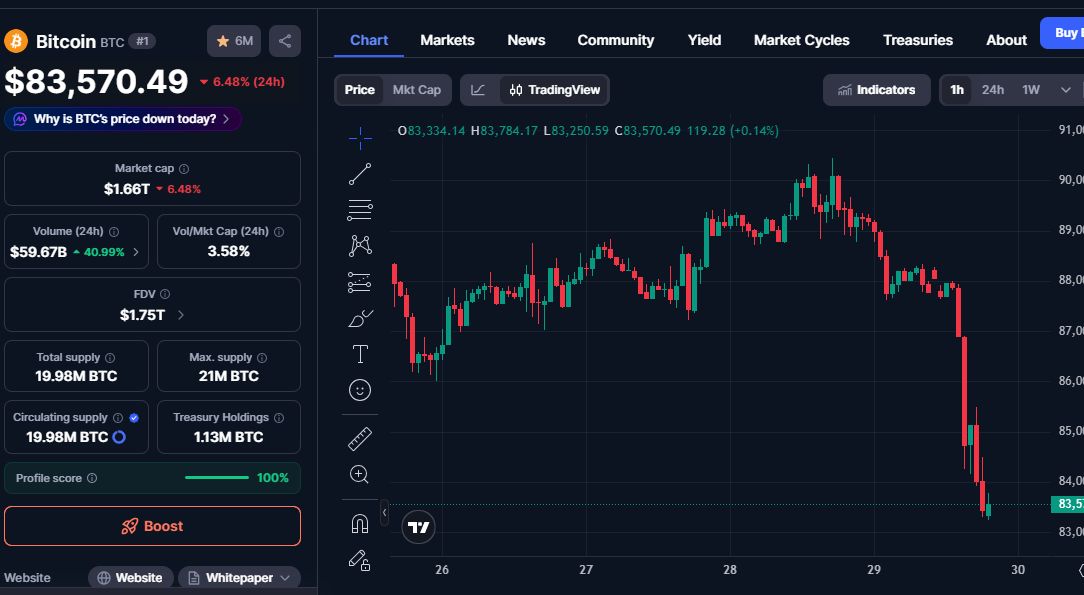Show Profile score info icon
Screen dimensions: 1084x595
[92, 478]
